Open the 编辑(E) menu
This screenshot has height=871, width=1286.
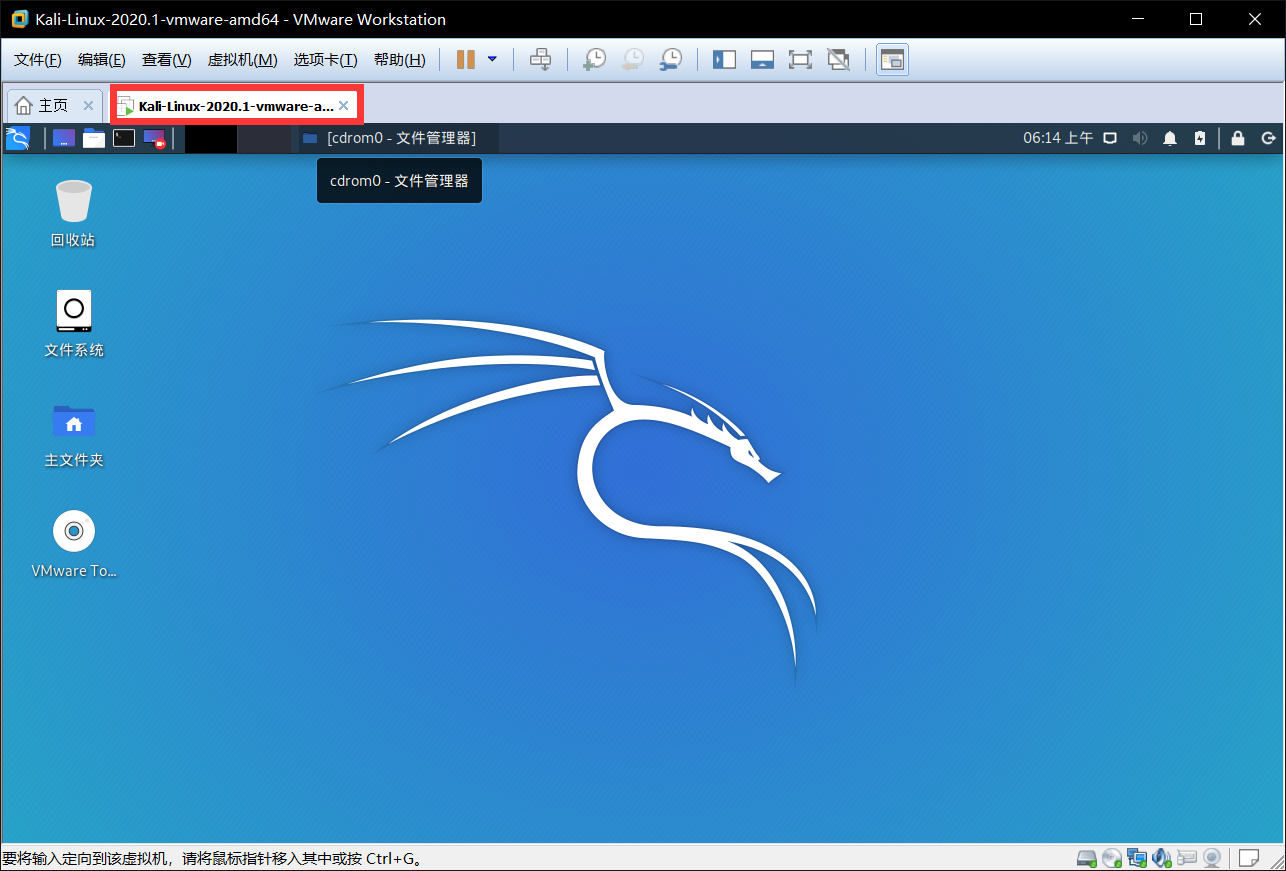point(102,60)
